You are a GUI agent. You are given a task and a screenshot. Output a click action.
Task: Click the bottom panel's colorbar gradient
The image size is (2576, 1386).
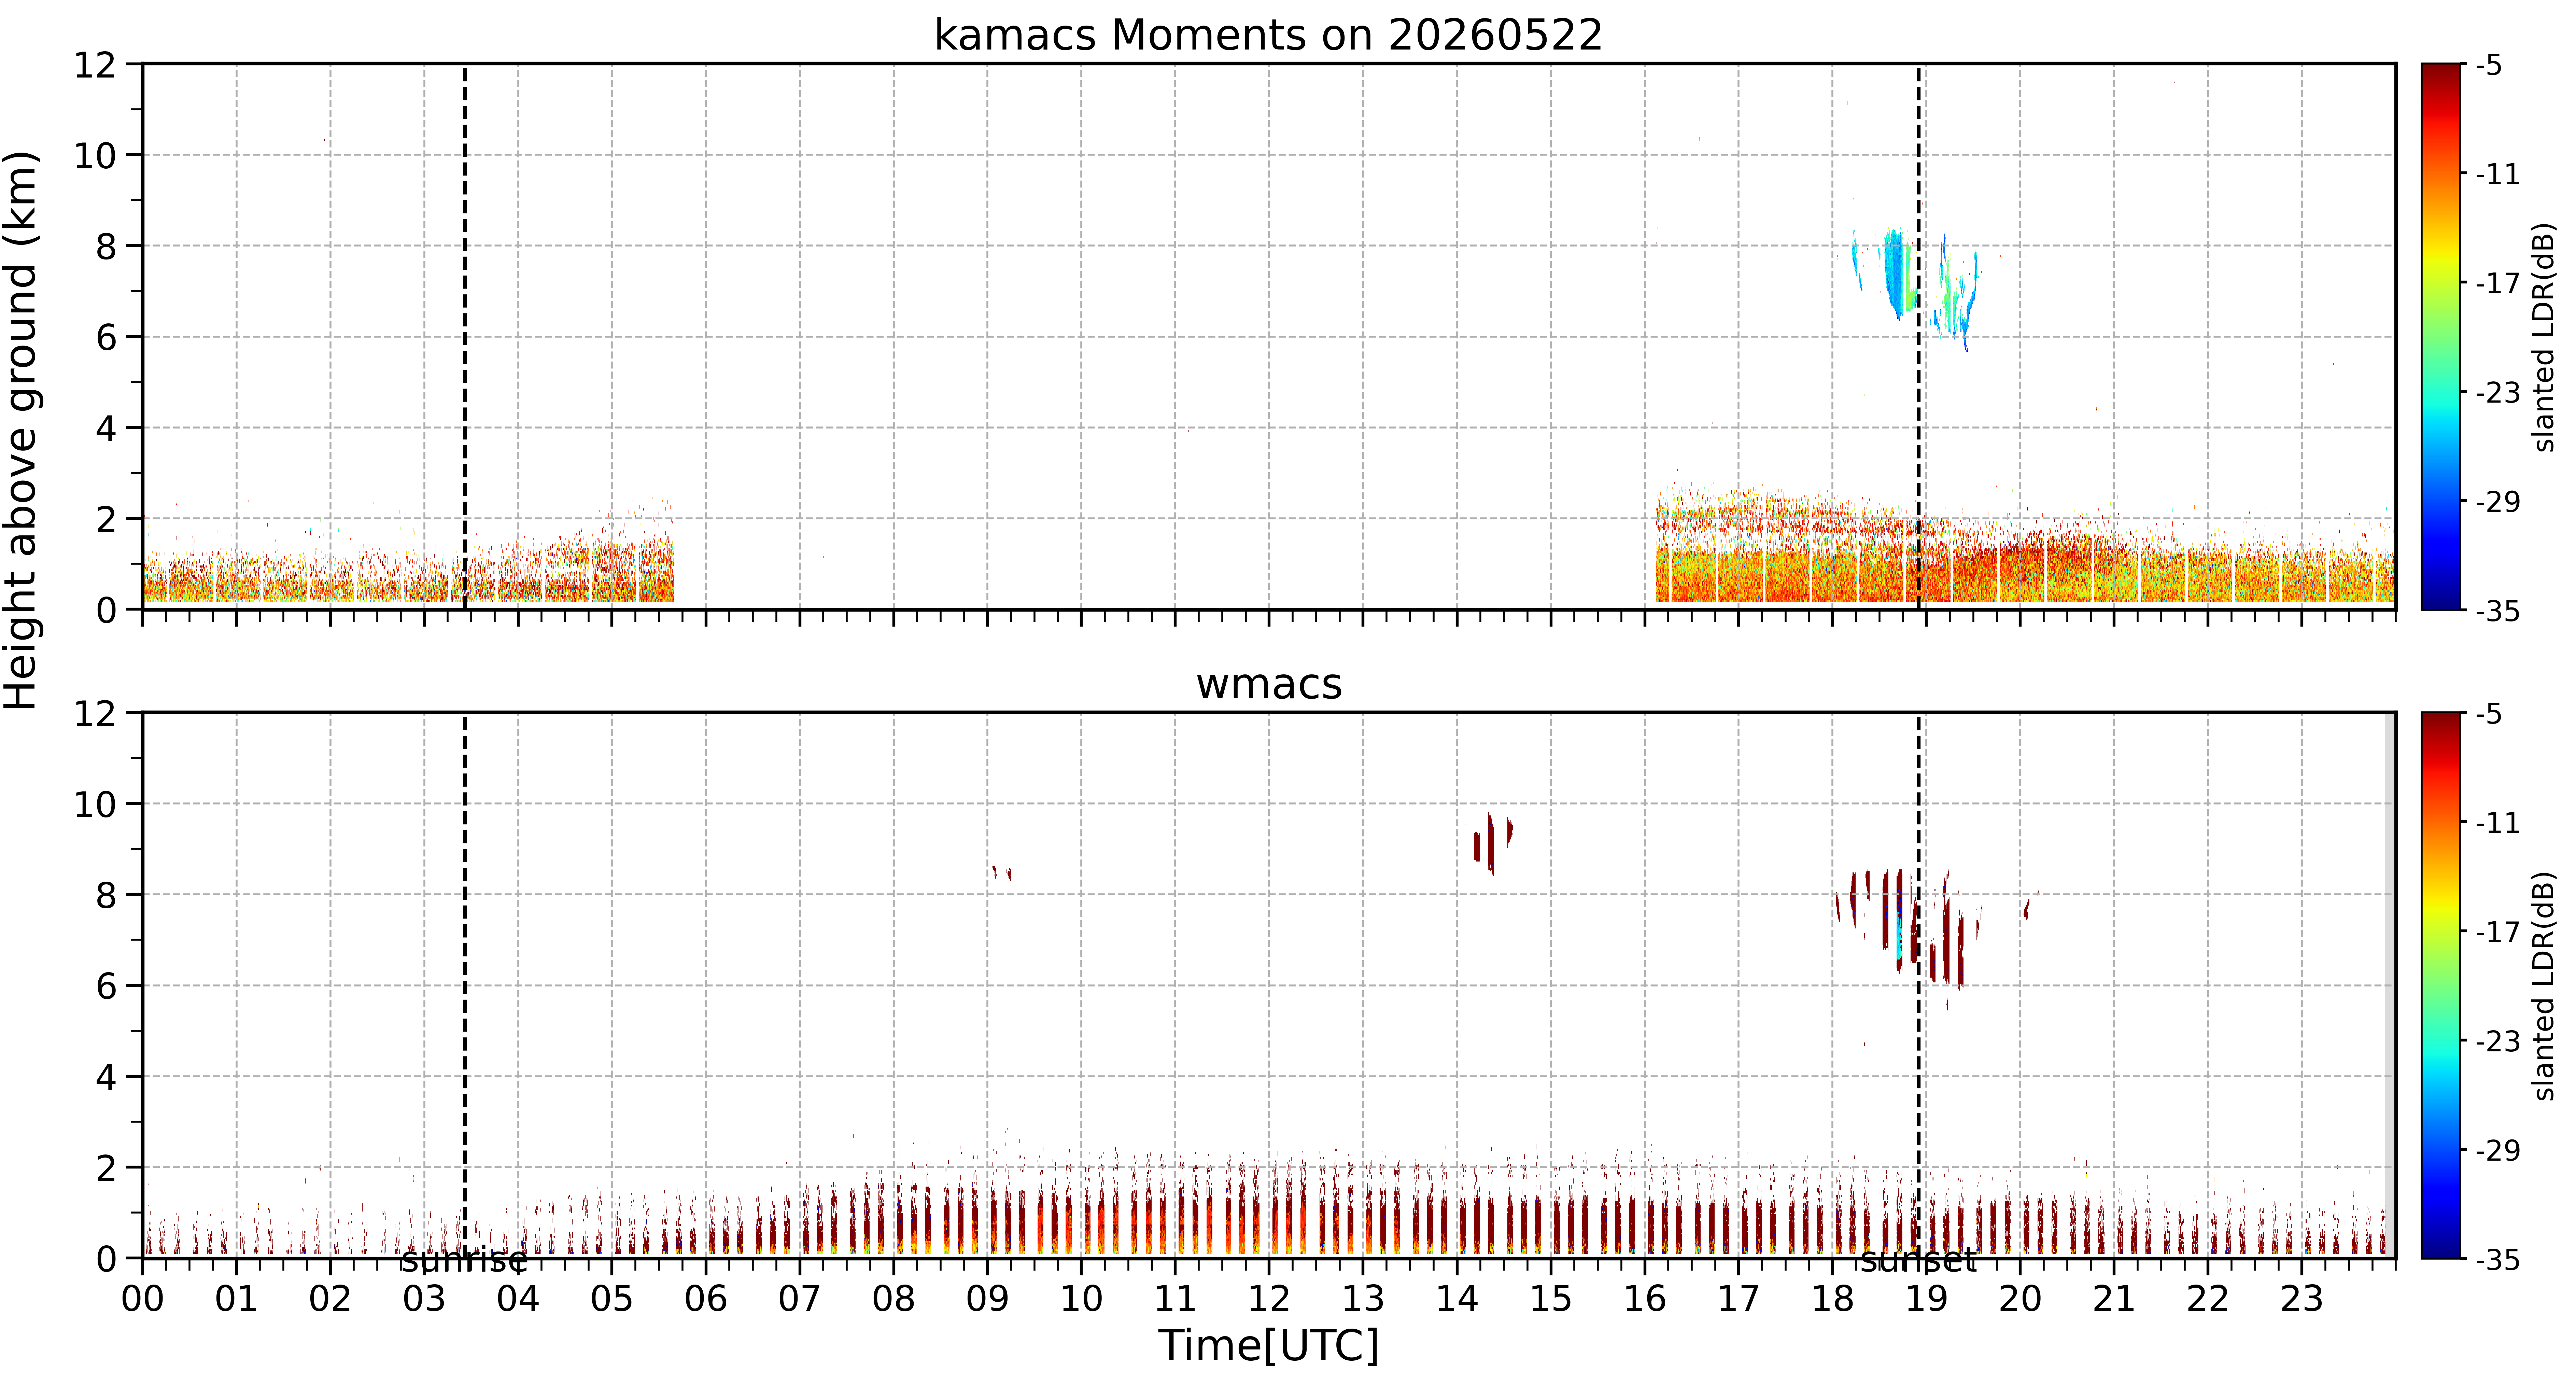coord(2440,985)
